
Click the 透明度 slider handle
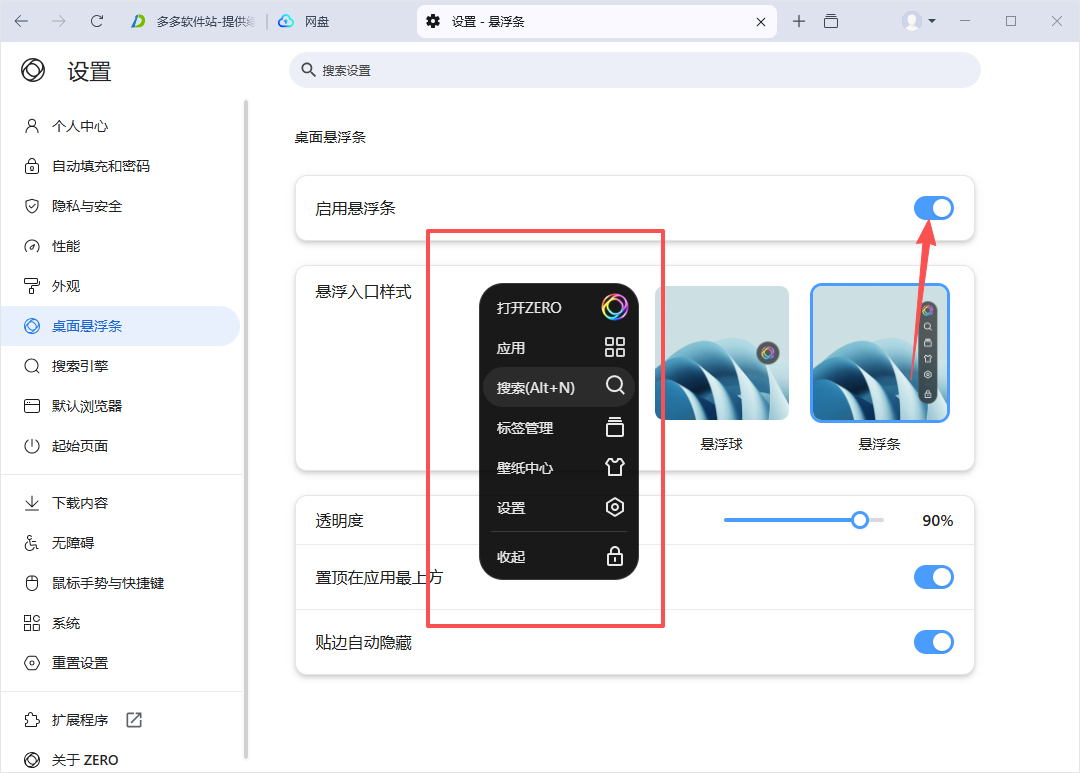click(x=860, y=520)
